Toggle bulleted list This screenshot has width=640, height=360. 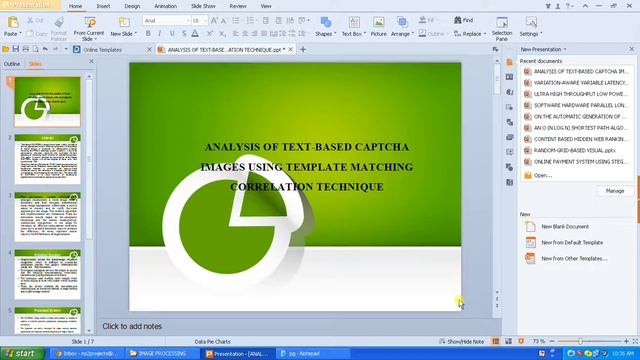click(x=236, y=20)
